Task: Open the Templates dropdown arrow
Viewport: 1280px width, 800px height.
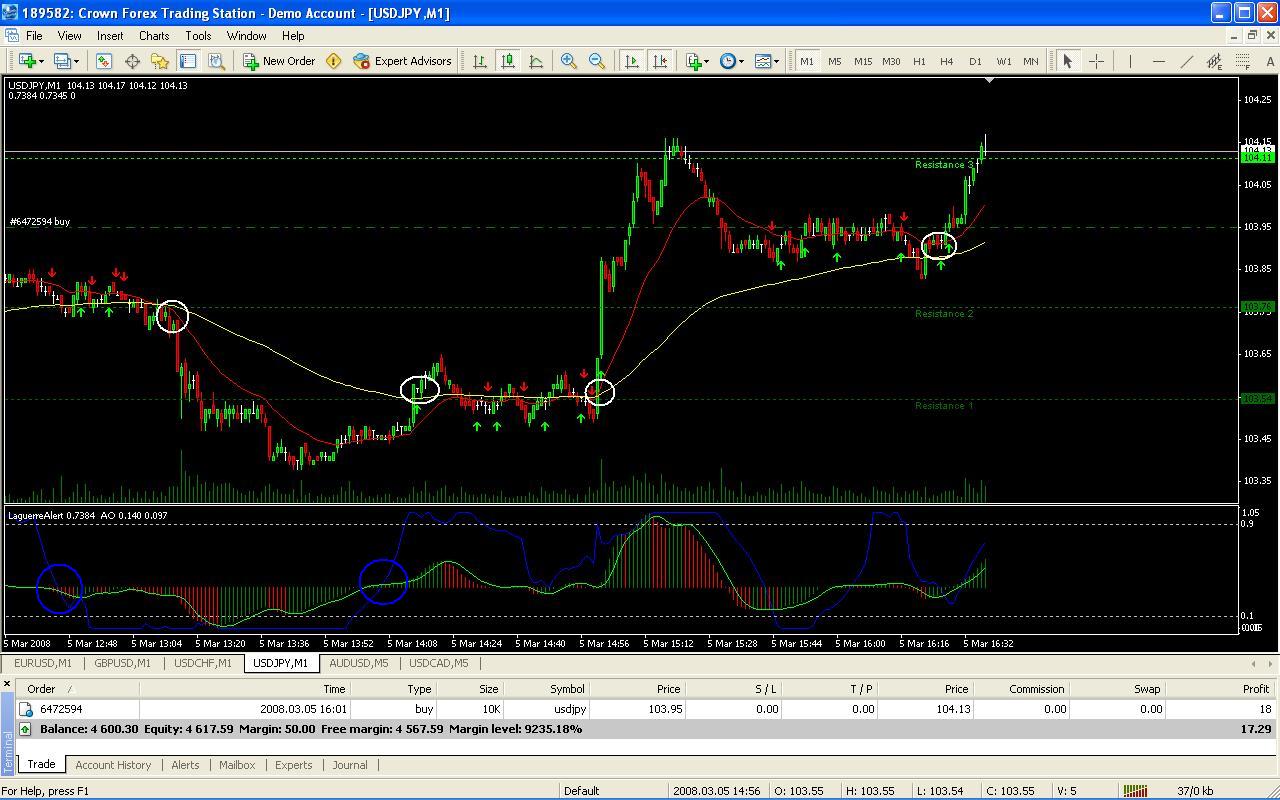Action: coord(777,61)
